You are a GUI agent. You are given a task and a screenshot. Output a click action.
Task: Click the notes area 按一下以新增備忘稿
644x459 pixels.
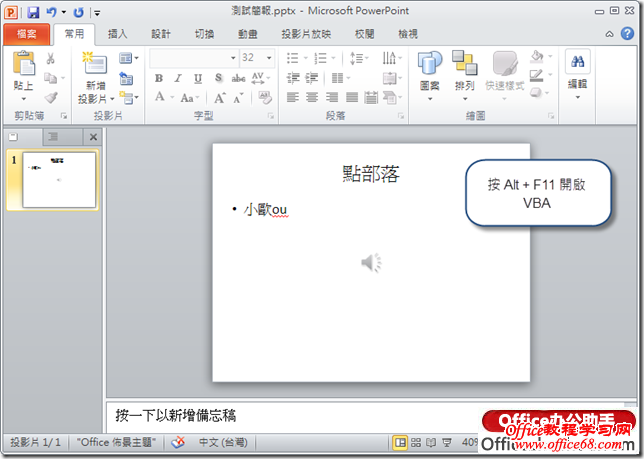pyautogui.click(x=176, y=415)
